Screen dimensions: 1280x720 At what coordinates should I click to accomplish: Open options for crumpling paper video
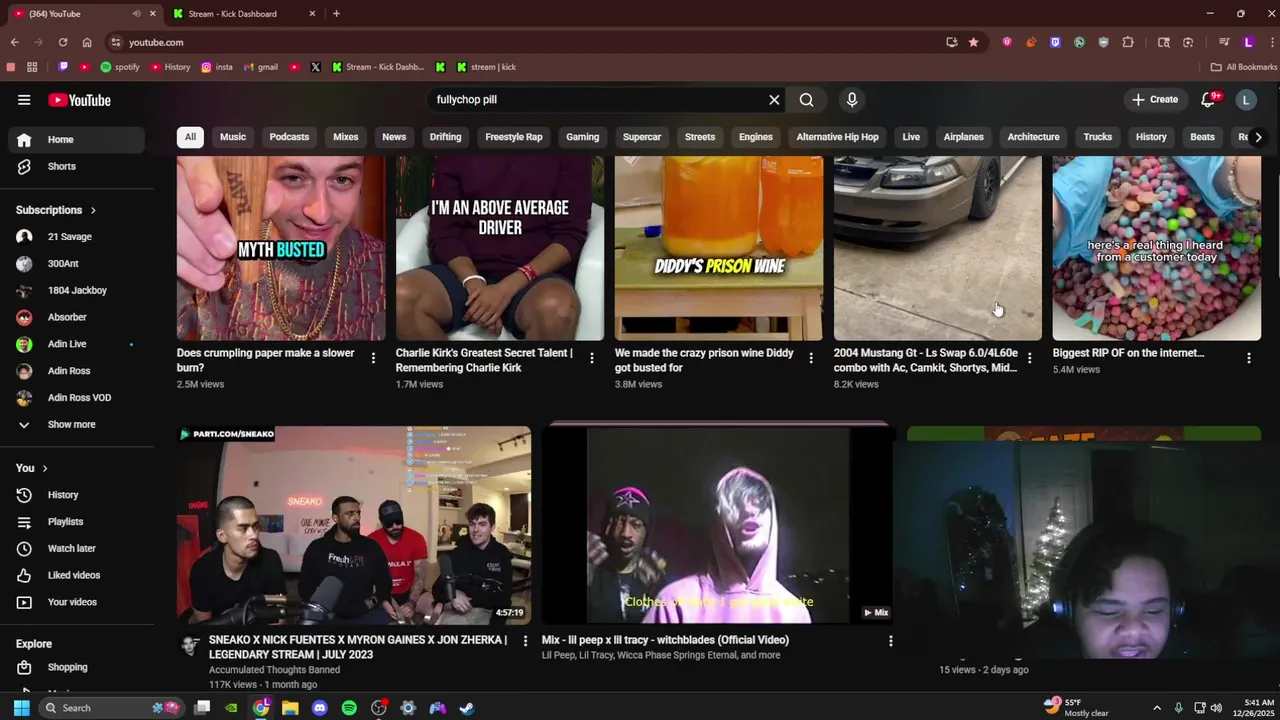(373, 358)
